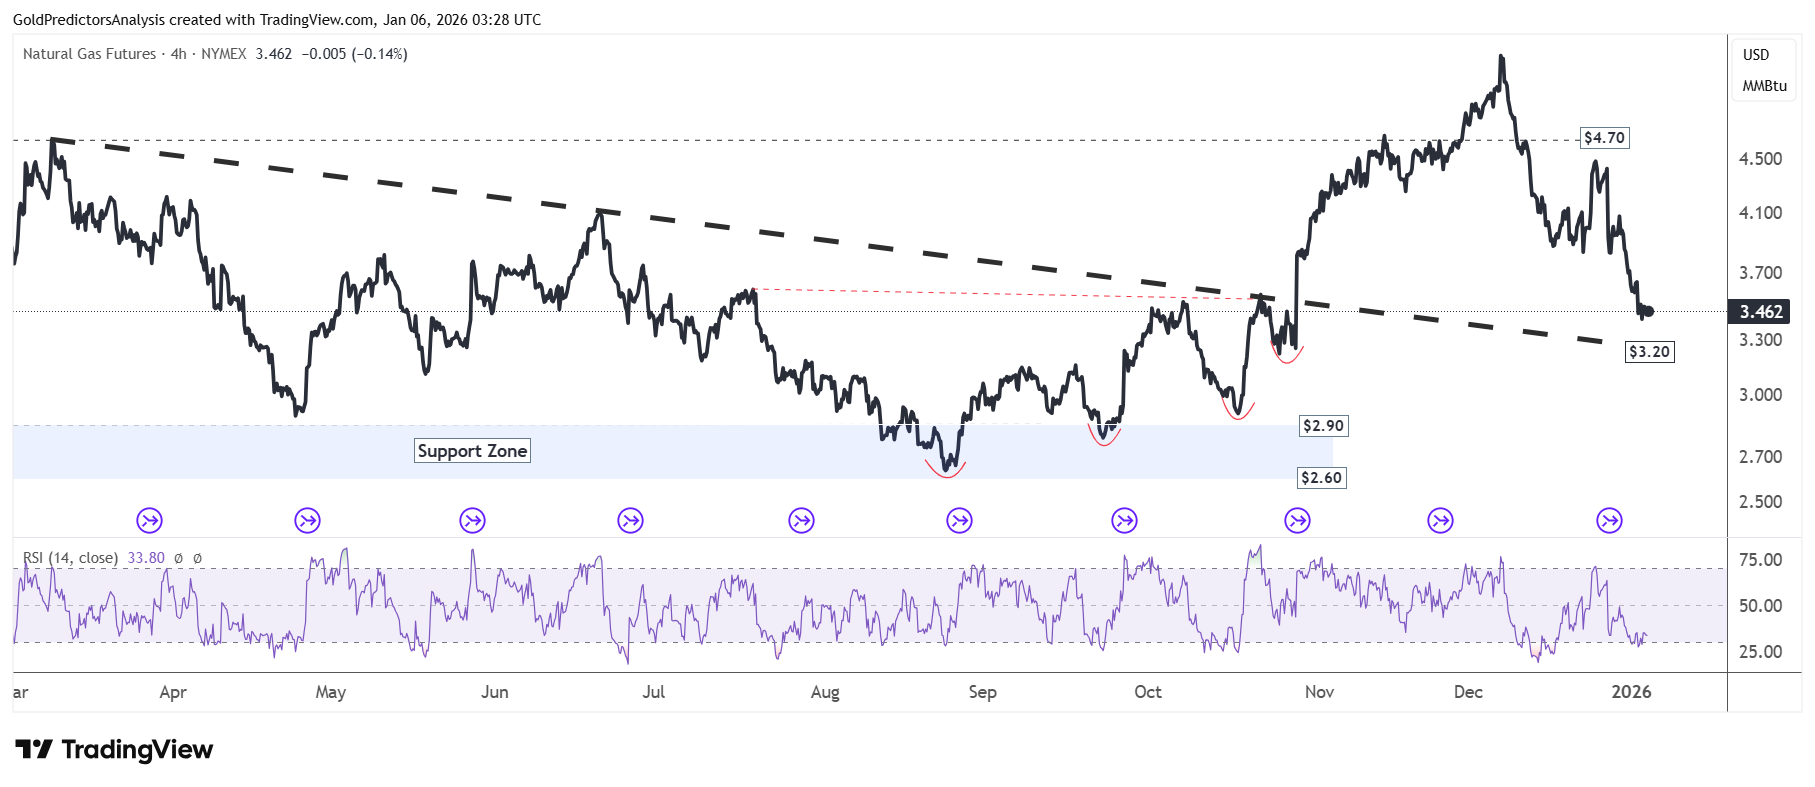
Task: Click the 3.000 price axis label
Action: pos(1760,395)
